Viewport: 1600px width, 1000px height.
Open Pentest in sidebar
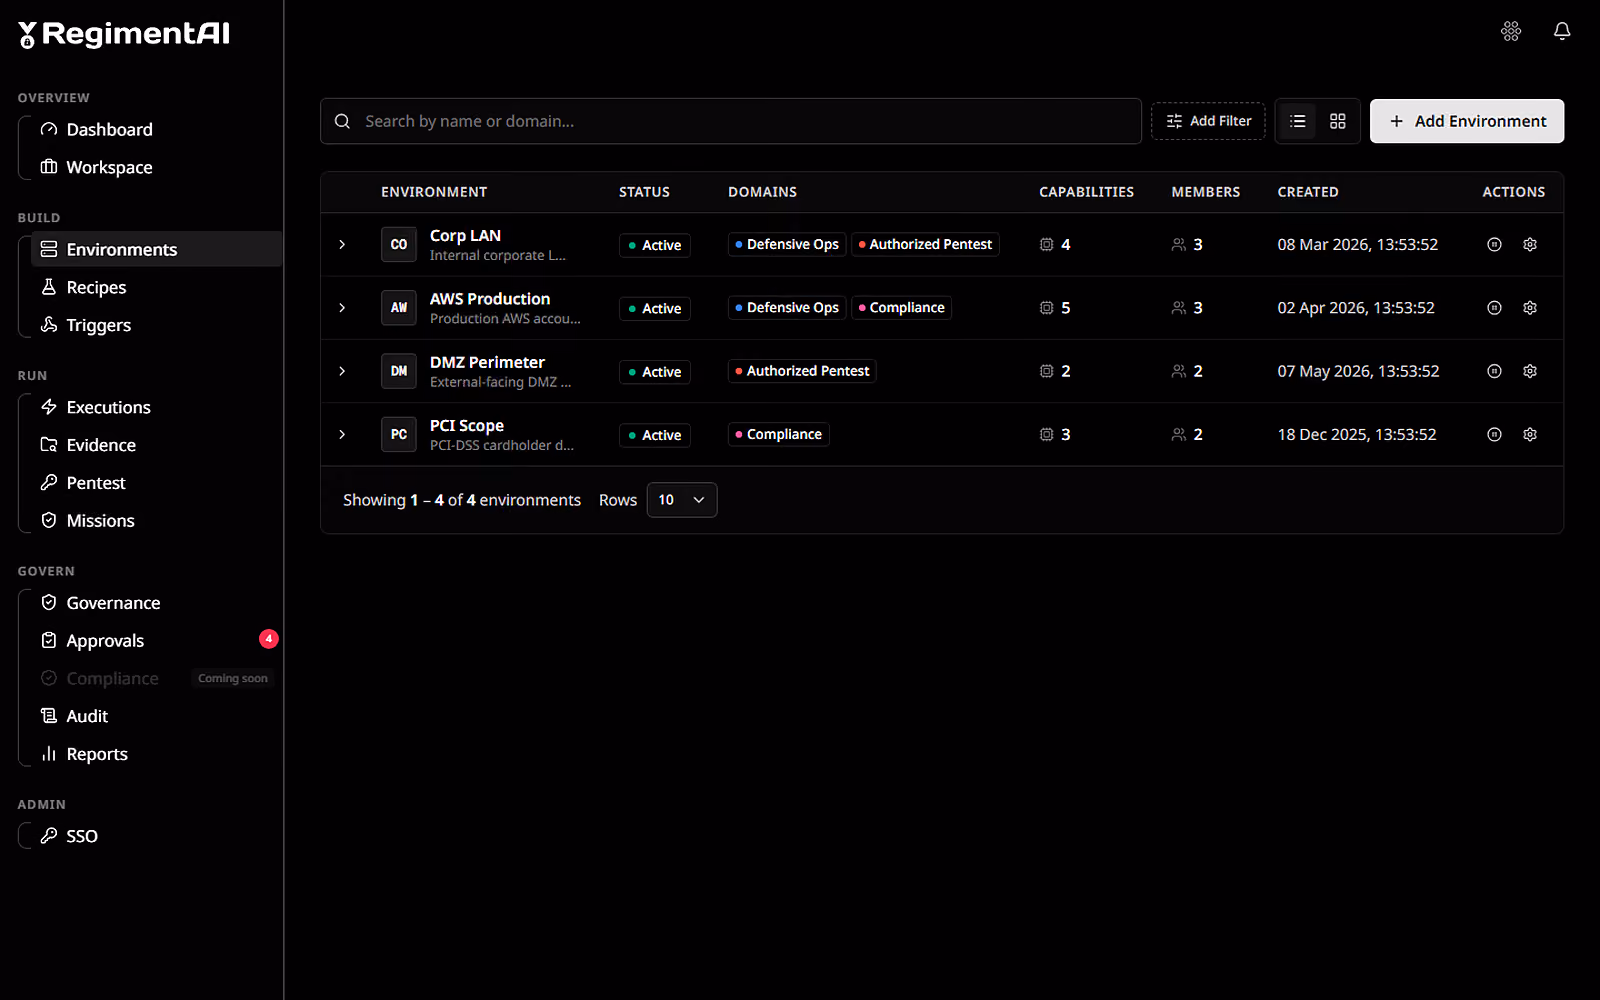pyautogui.click(x=157, y=483)
